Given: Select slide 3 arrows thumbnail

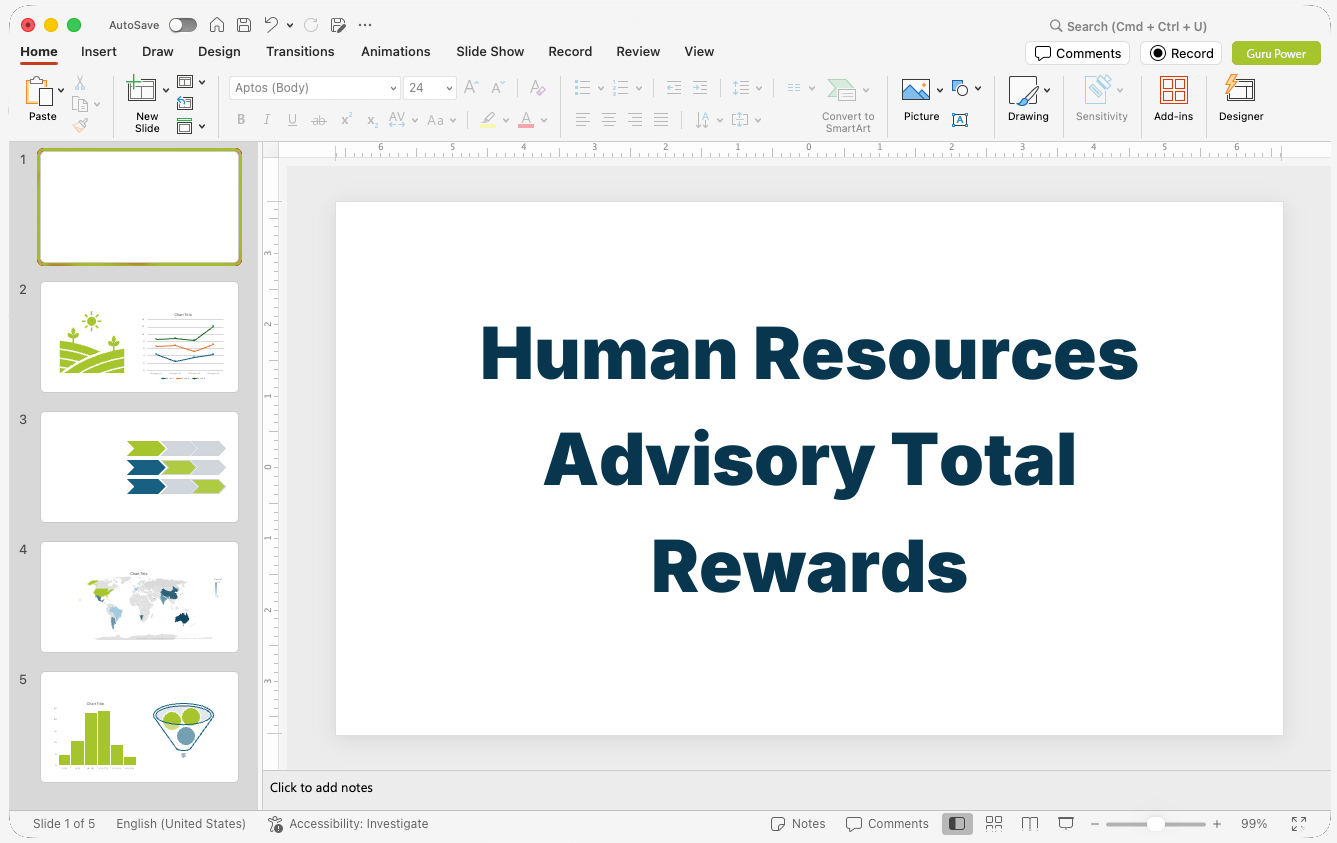Looking at the screenshot, I should pyautogui.click(x=139, y=467).
